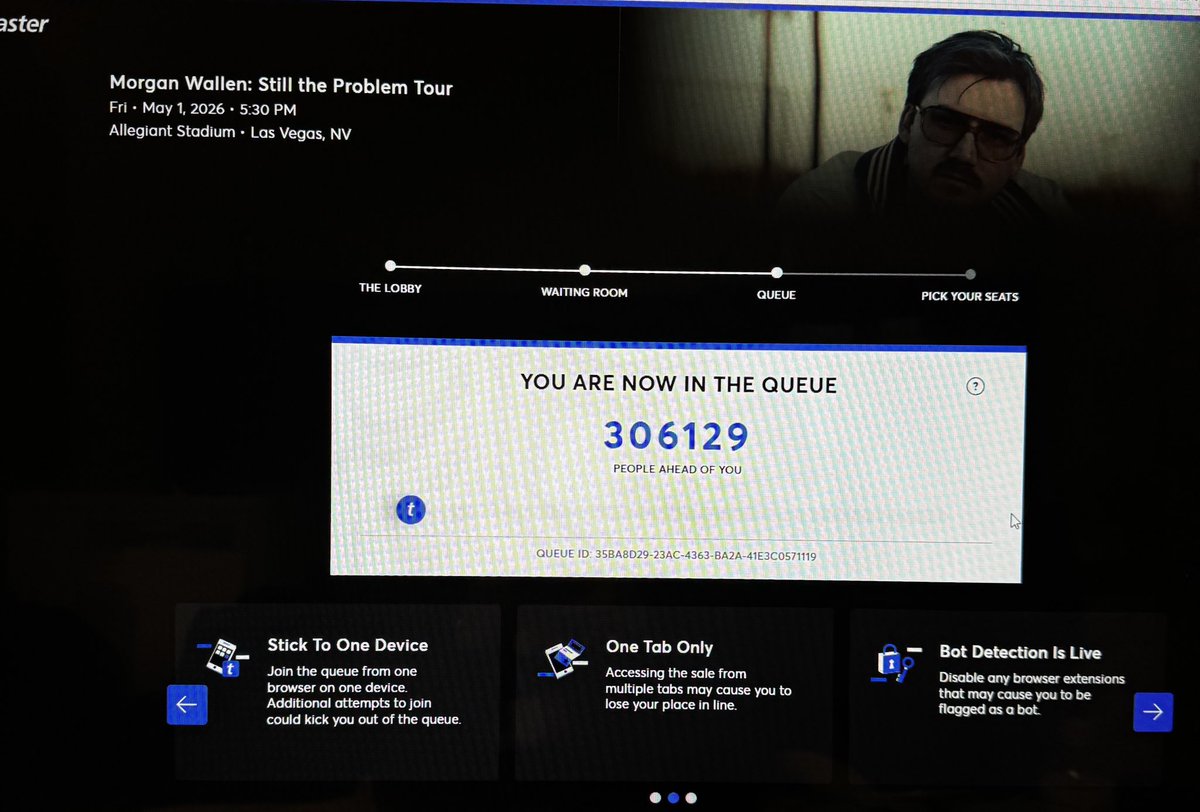
Task: Click the Pick Your Seats step dot
Action: (970, 274)
